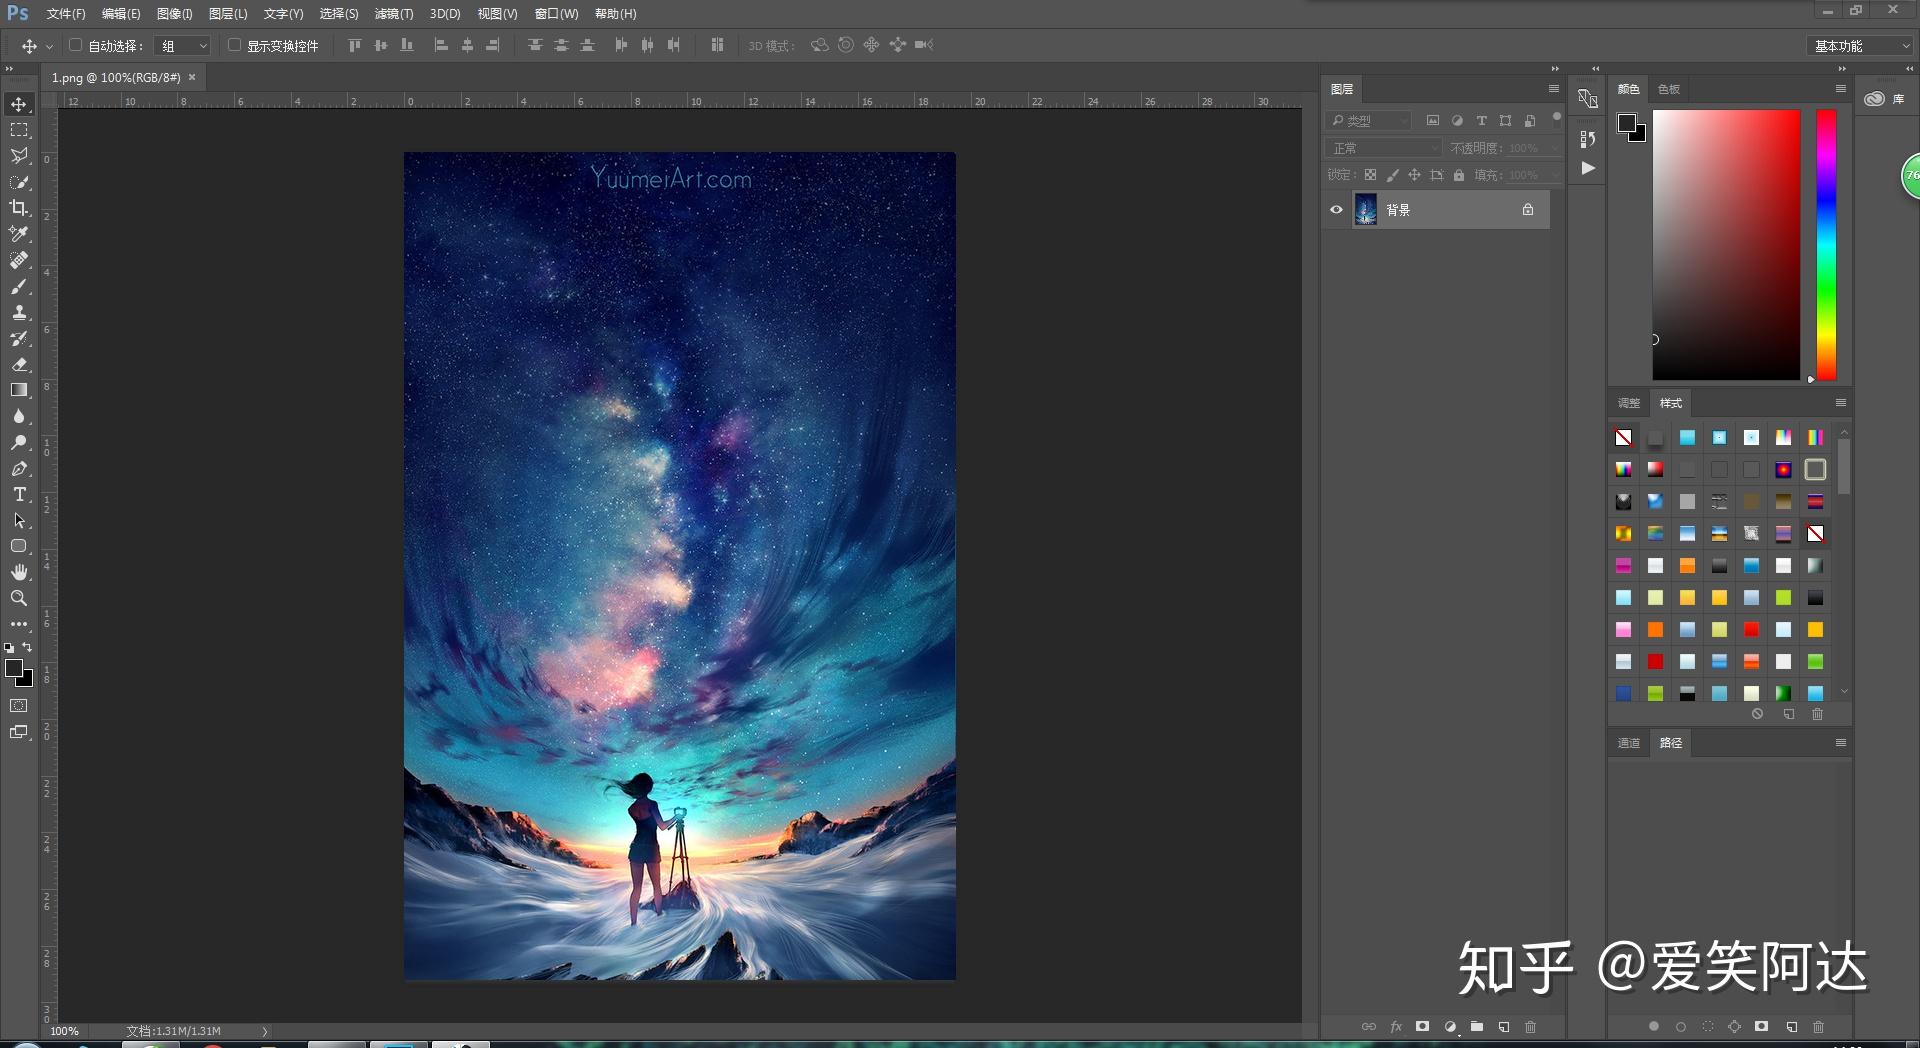The width and height of the screenshot is (1920, 1048).
Task: Open the Libraries (库) panel icon
Action: tap(1874, 99)
